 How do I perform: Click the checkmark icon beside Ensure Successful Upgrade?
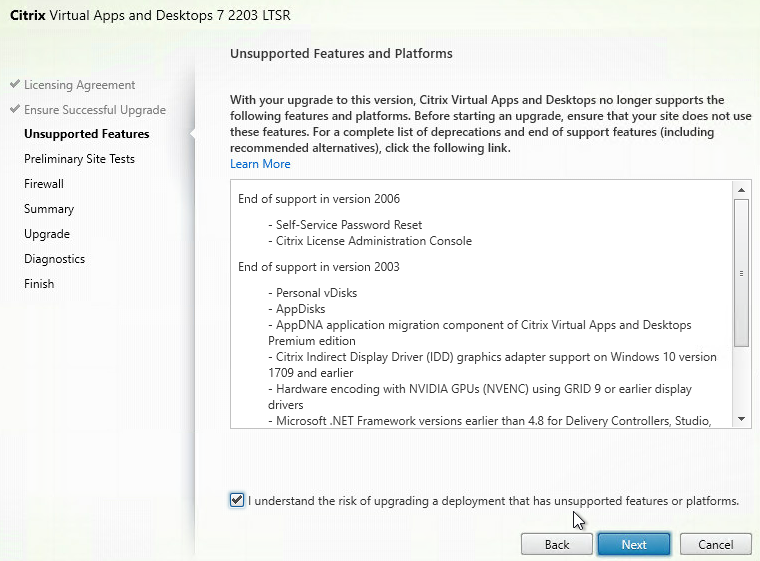15,109
